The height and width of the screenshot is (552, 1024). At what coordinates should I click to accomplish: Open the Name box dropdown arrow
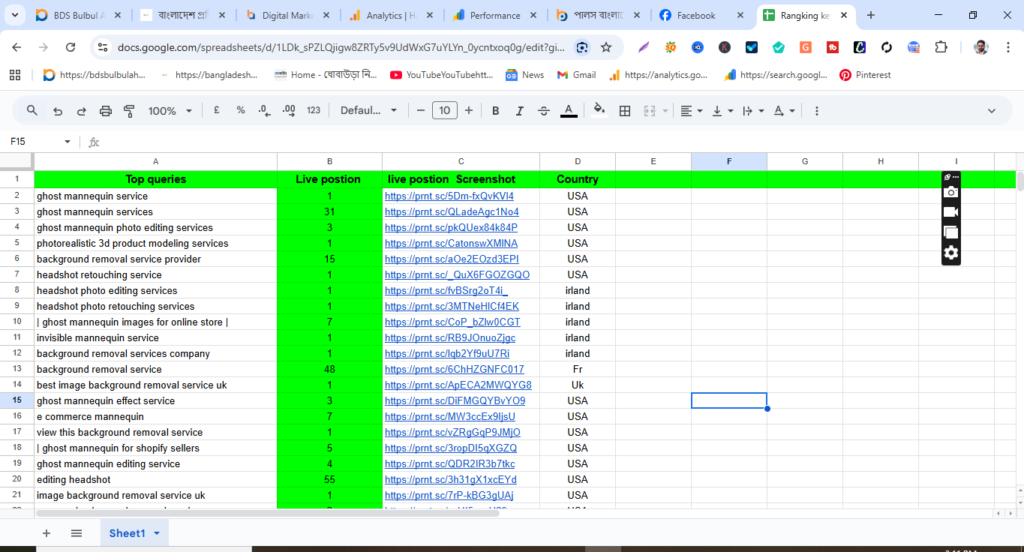pyautogui.click(x=67, y=142)
